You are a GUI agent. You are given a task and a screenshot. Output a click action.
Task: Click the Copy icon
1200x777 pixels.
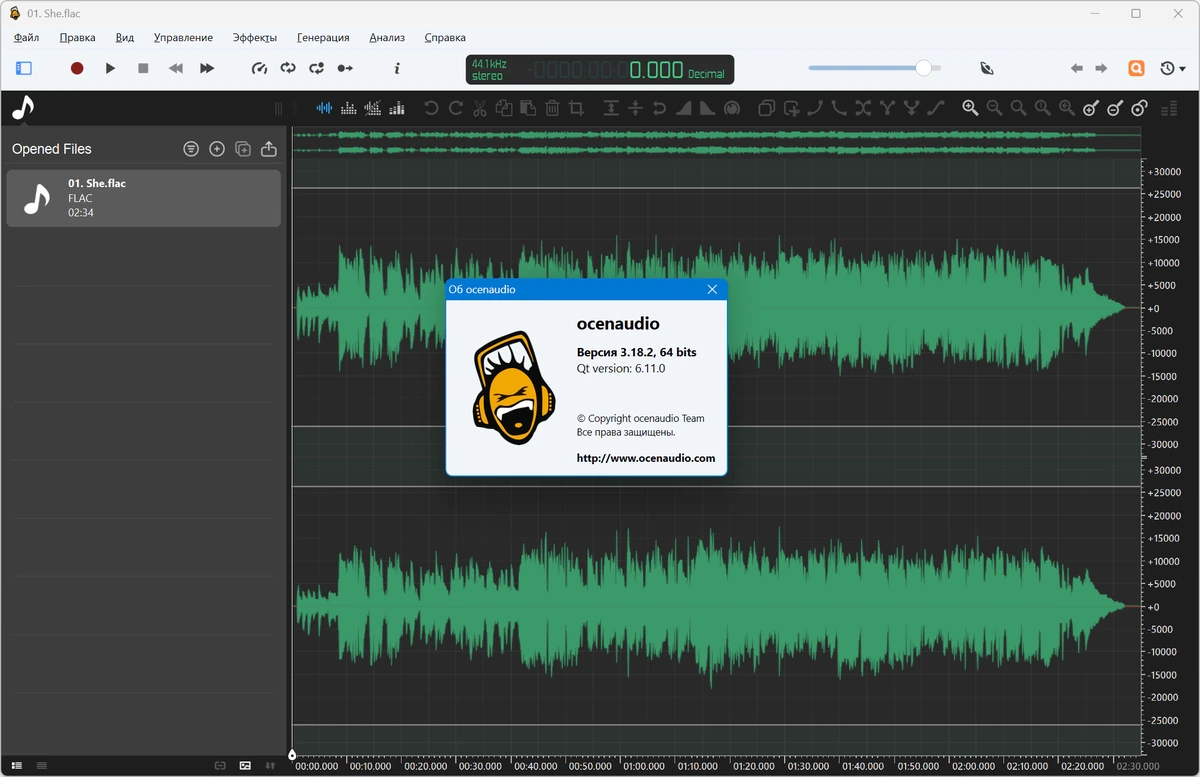pos(504,108)
